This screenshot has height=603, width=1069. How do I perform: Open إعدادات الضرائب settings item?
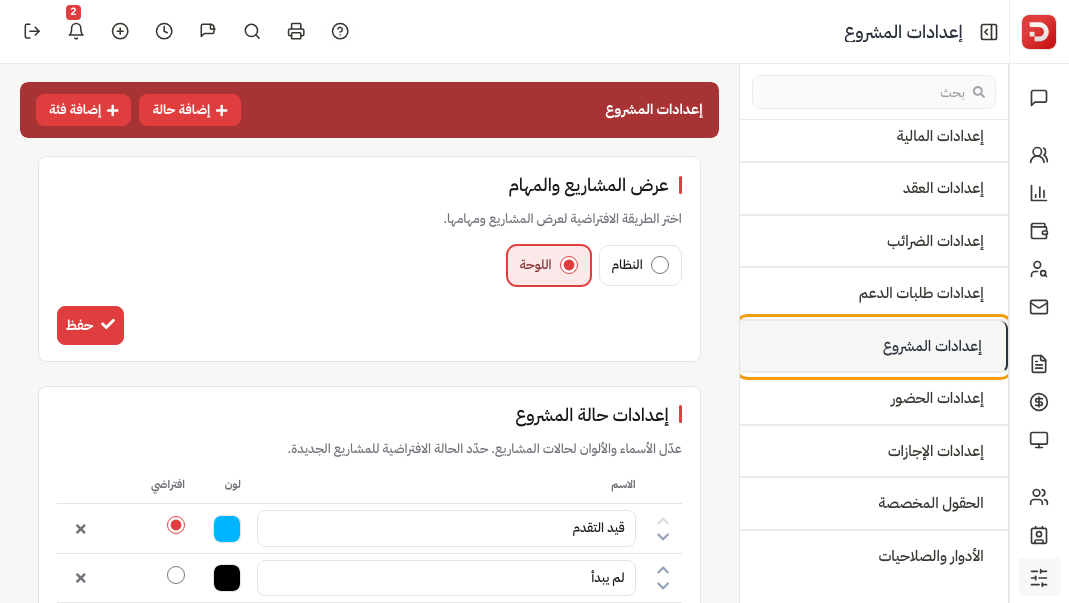click(873, 241)
